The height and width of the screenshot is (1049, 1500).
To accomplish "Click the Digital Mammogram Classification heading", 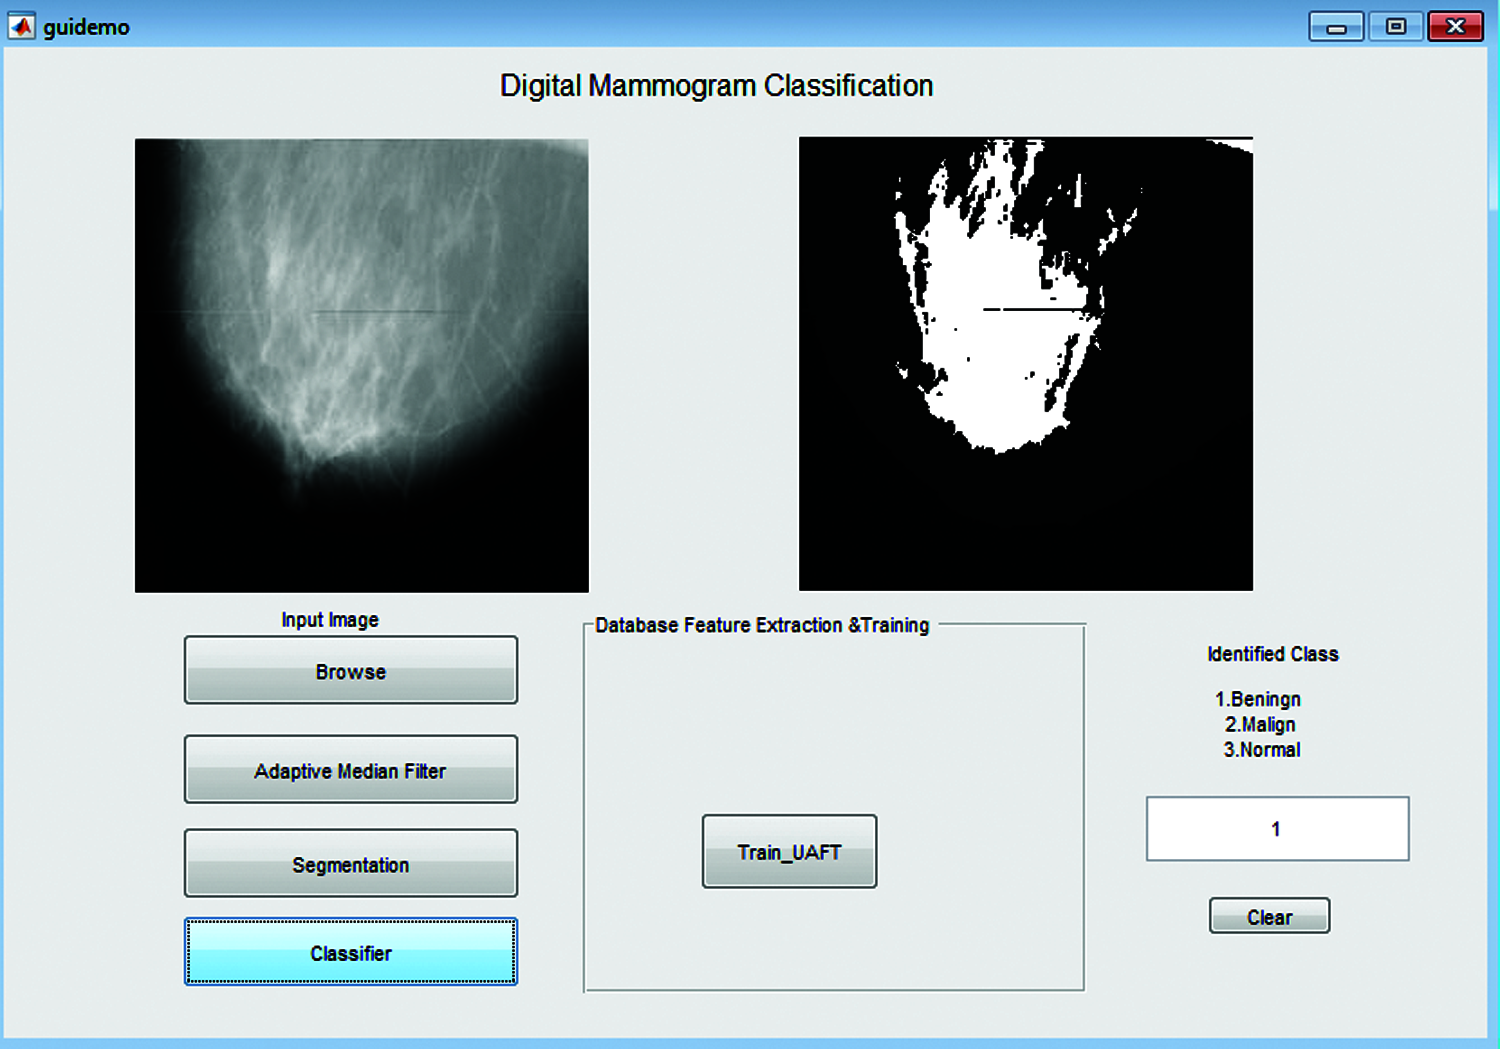I will [716, 86].
